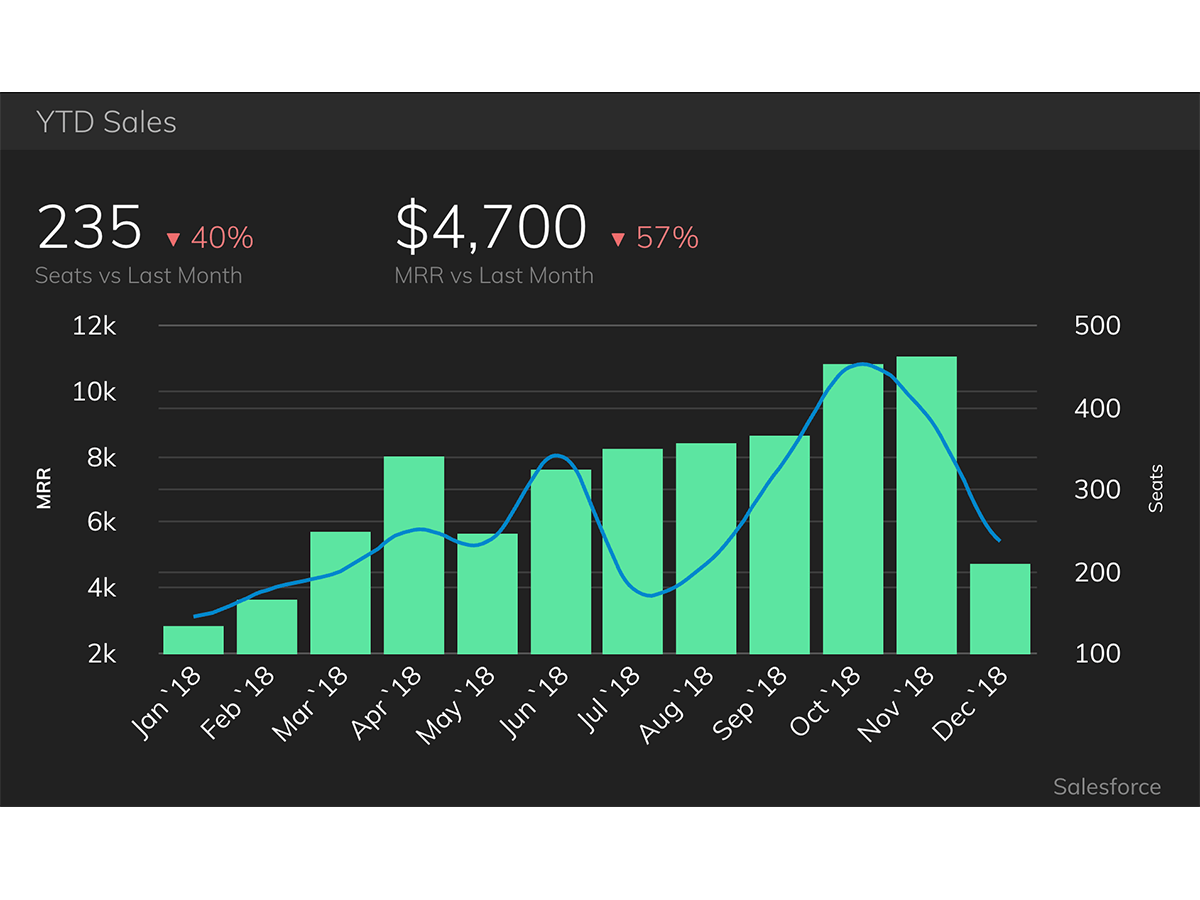
Task: Click the MRR left axis title
Action: pos(44,489)
